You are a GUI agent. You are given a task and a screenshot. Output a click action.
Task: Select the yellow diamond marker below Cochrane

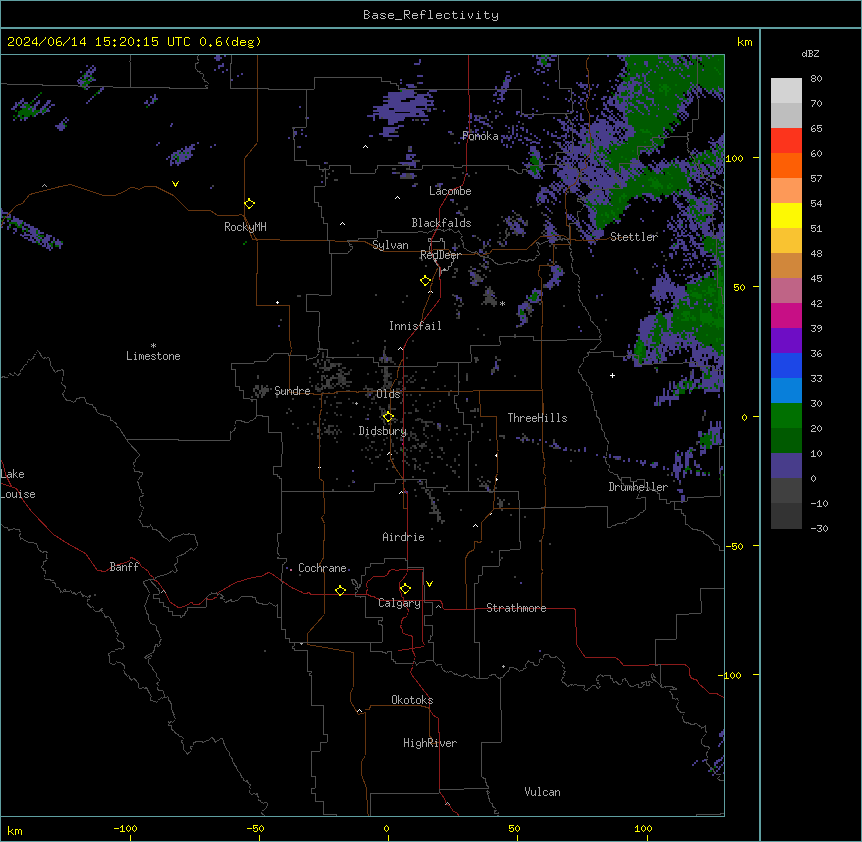340,590
